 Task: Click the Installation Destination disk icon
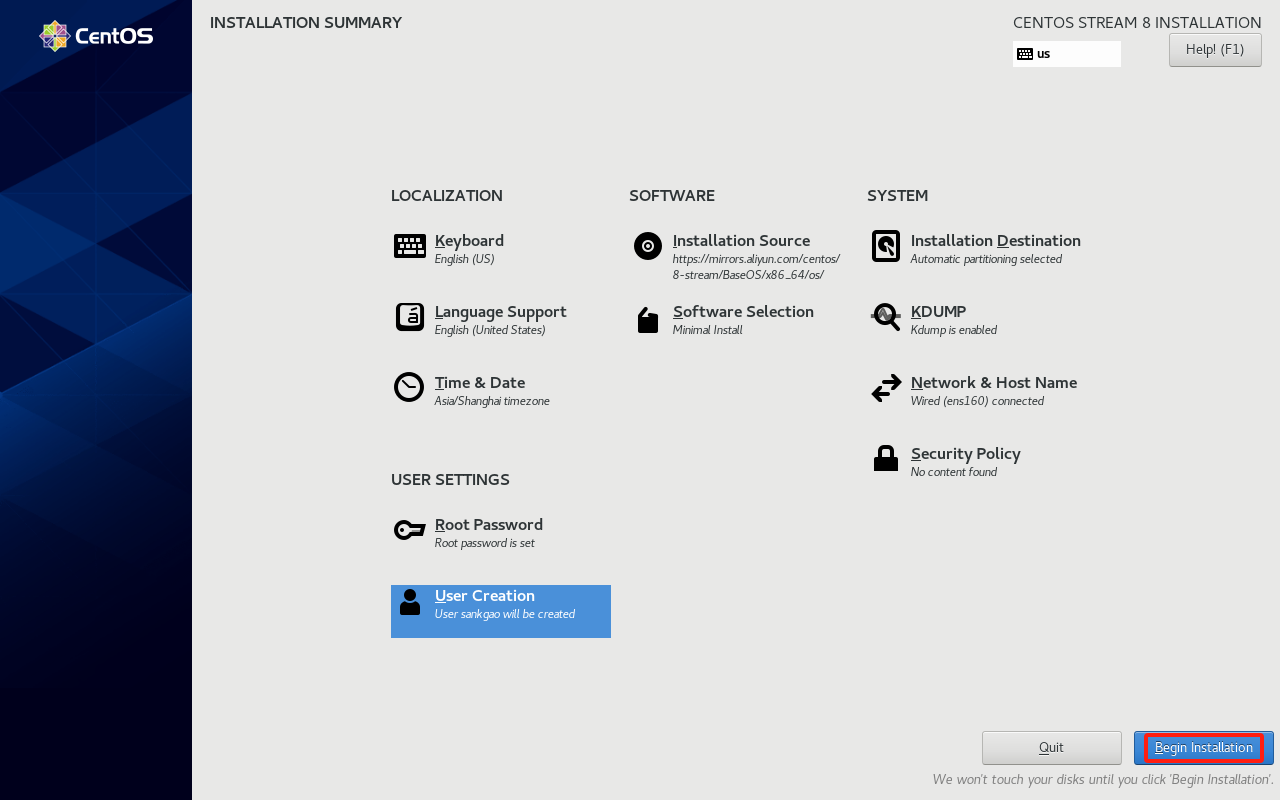pyautogui.click(x=885, y=246)
